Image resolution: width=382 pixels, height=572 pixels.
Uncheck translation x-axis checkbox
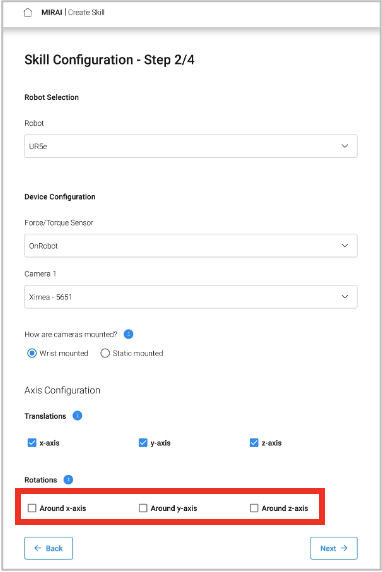(32, 443)
